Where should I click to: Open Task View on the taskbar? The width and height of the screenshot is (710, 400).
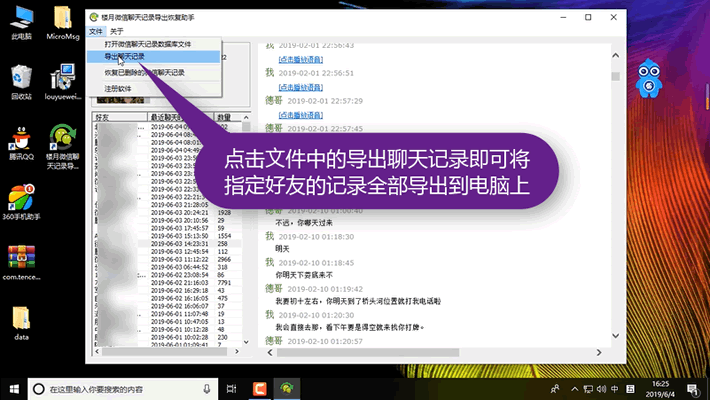tap(231, 389)
